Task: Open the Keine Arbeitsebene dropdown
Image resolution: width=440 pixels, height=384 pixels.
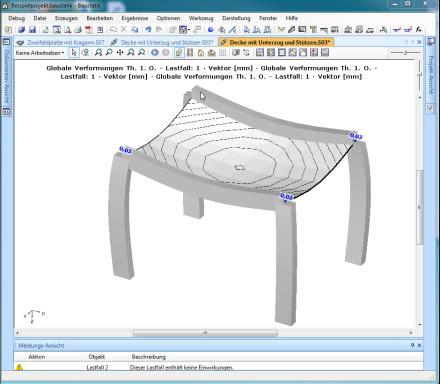Action: click(40, 53)
